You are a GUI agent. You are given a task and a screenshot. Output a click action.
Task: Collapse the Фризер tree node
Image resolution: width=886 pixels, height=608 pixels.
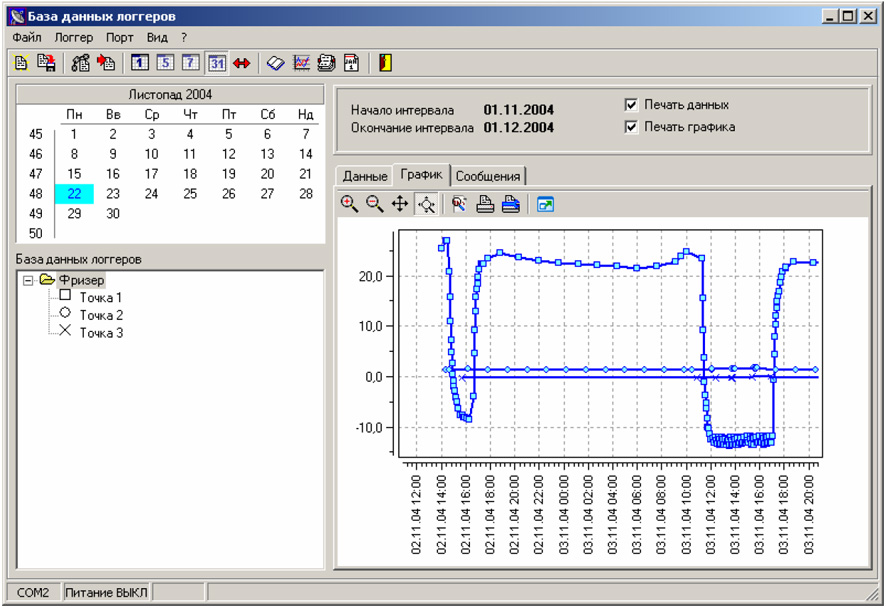[x=28, y=280]
